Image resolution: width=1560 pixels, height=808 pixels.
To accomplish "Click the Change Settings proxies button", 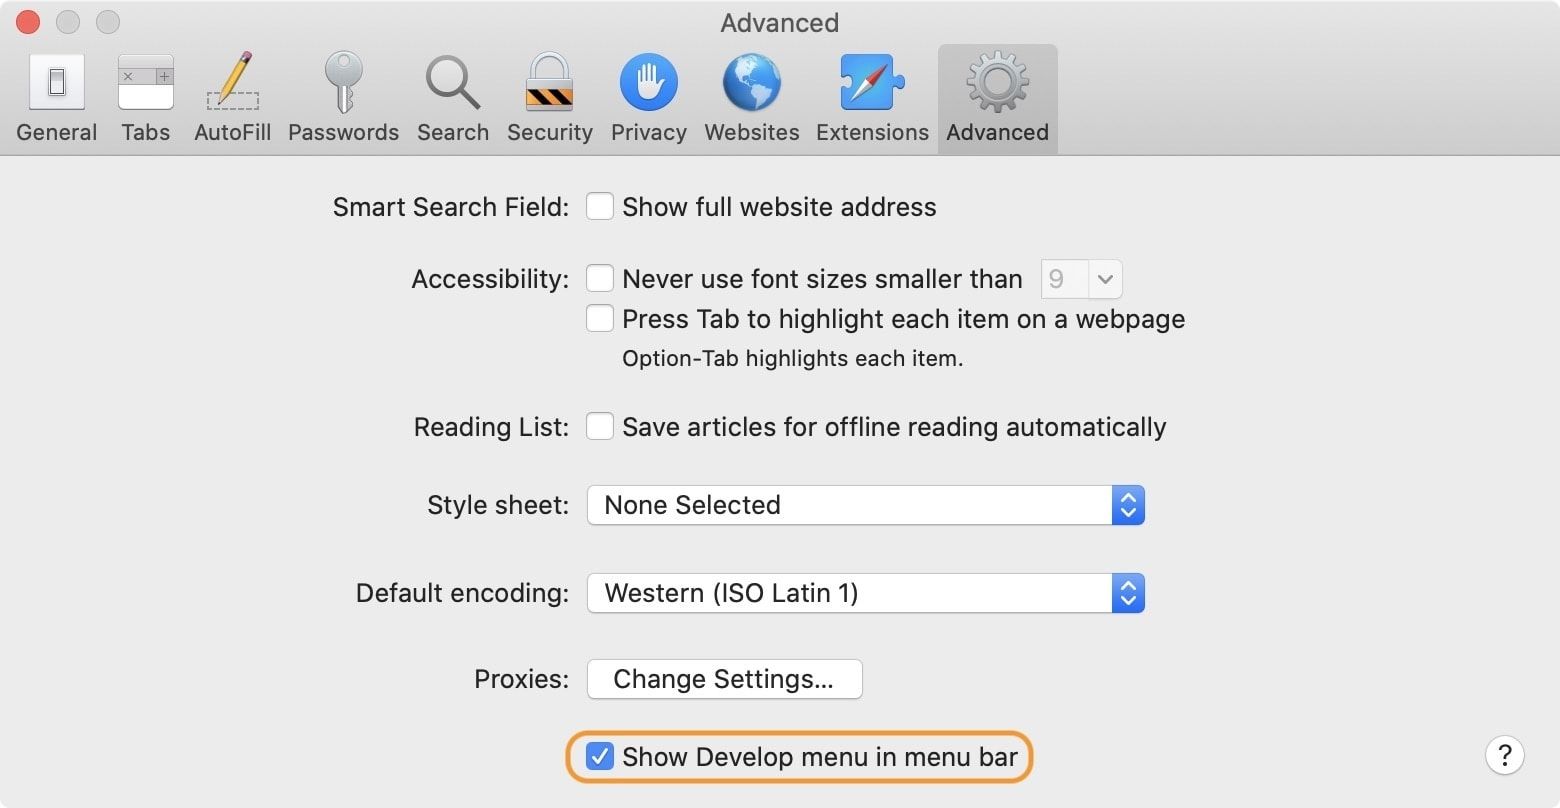I will (724, 679).
